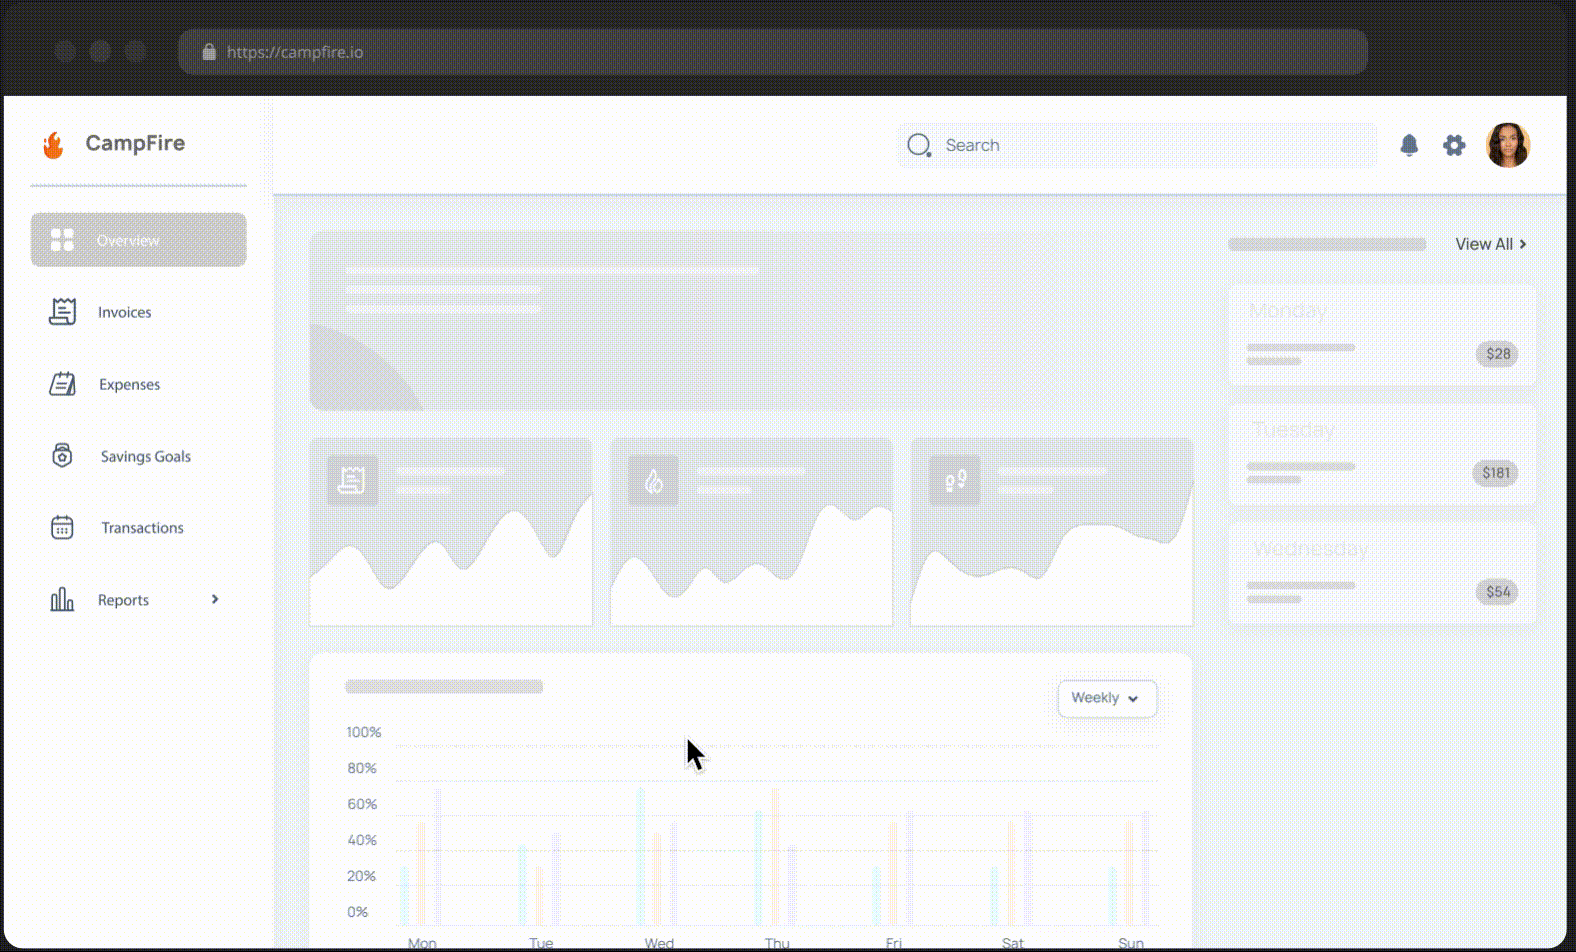
Task: Open Expenses in the sidebar
Action: 129,384
